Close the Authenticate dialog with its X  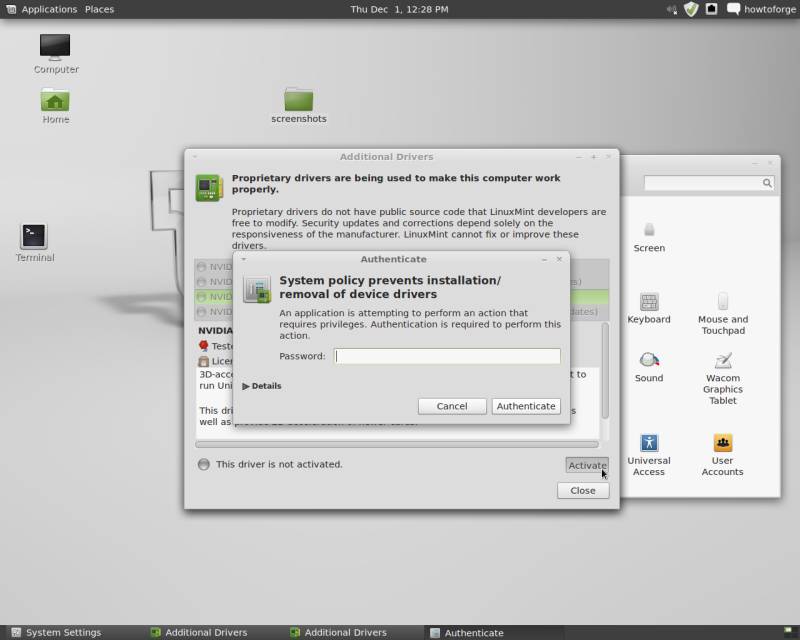(x=559, y=259)
